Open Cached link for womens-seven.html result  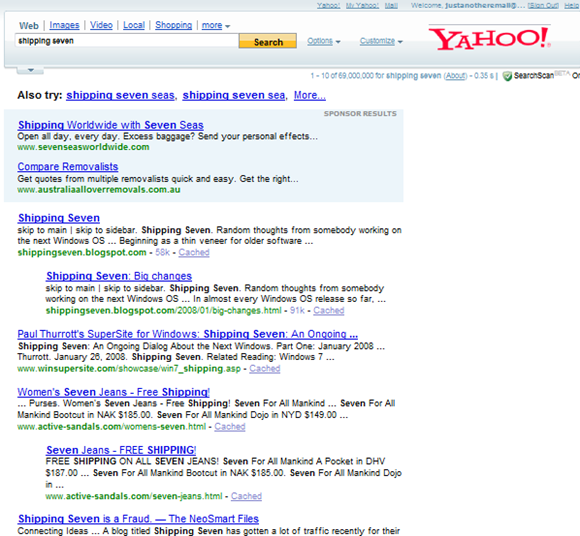coord(230,427)
